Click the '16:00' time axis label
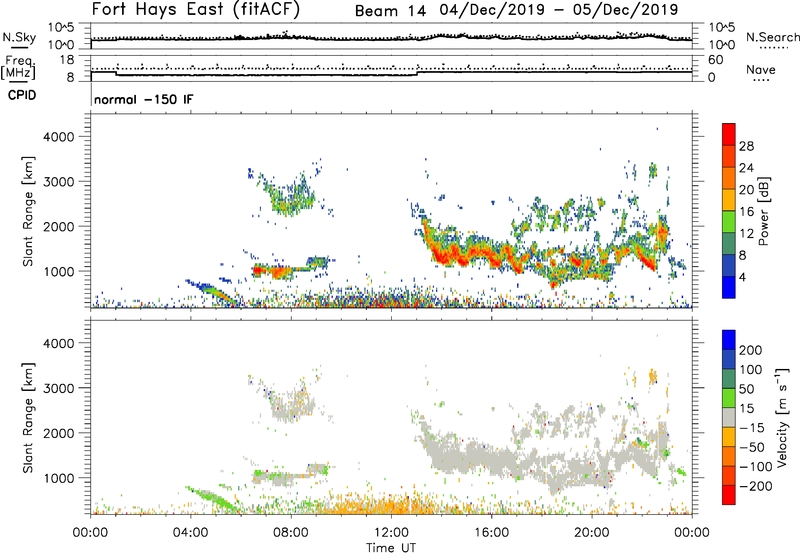Screen dimensions: 800x554 click(491, 533)
